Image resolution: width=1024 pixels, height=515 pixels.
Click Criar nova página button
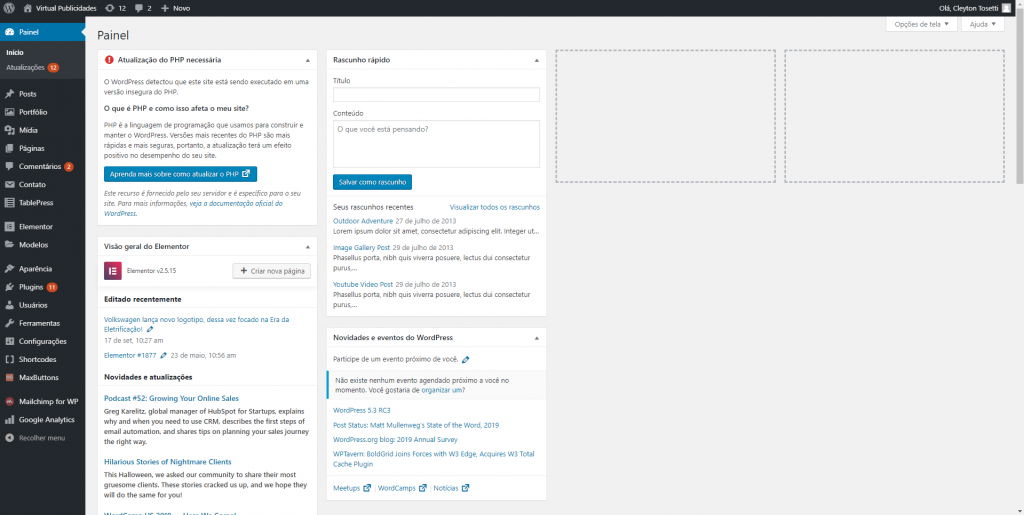coord(272,270)
